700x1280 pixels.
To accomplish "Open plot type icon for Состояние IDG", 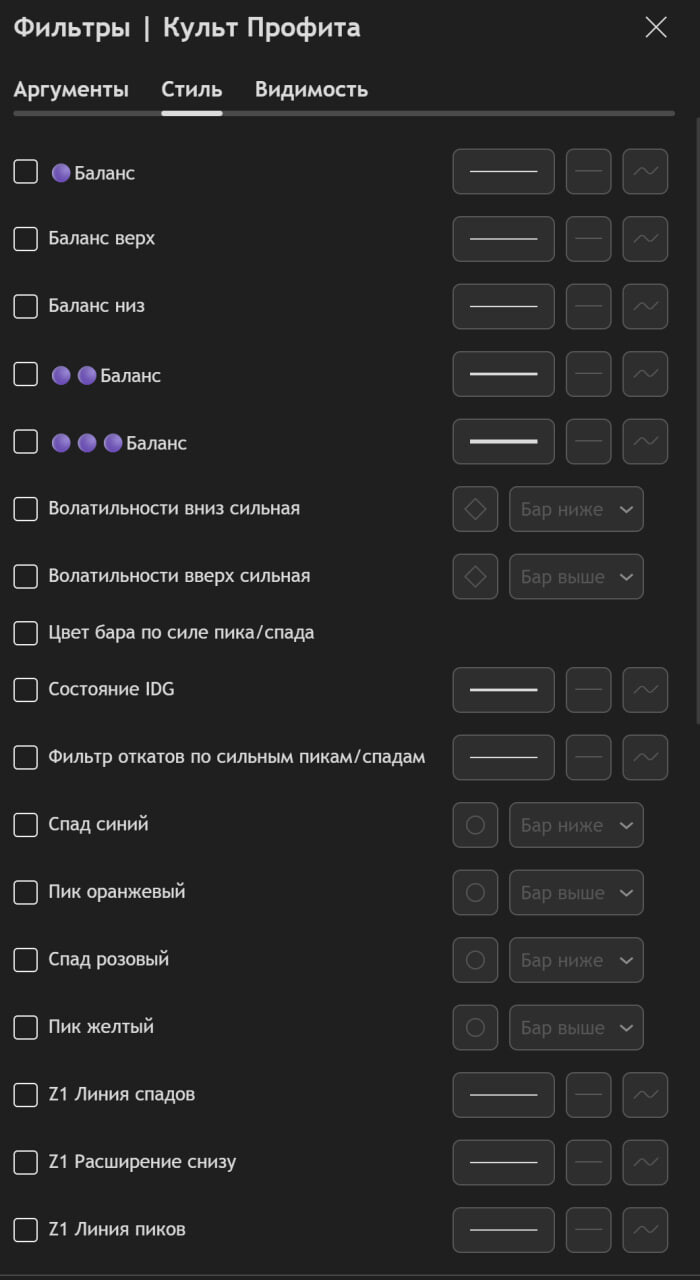I will 645,690.
